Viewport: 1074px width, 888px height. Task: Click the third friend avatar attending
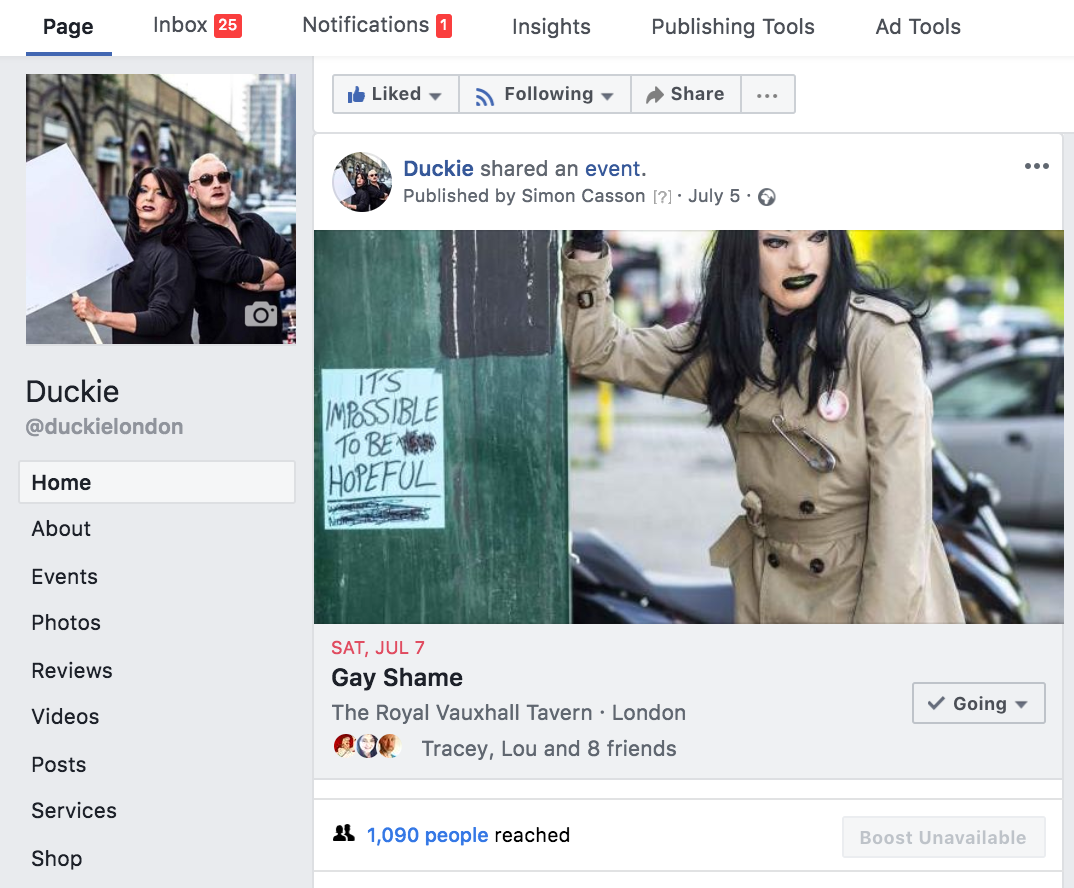(388, 745)
